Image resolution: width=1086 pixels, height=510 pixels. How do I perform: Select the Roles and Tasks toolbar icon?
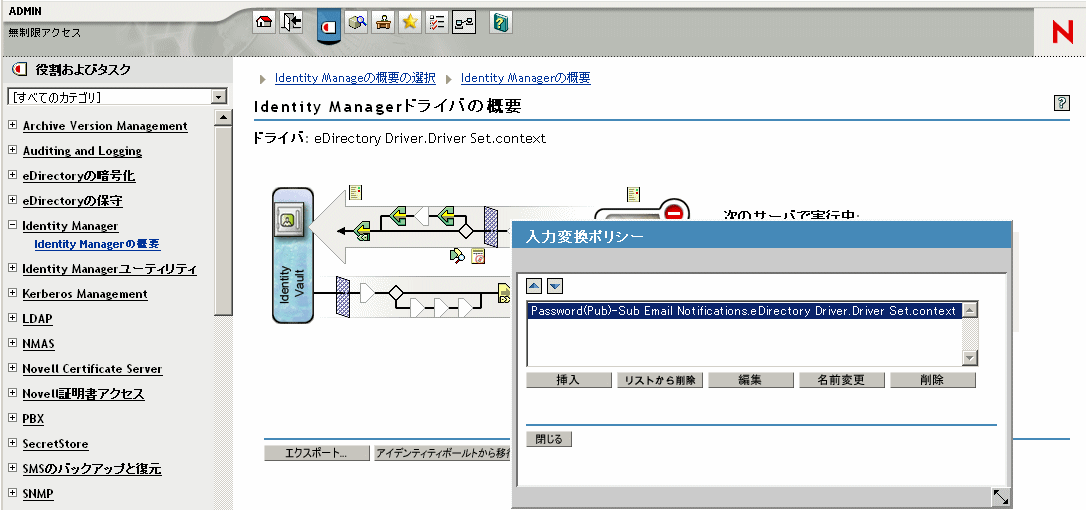click(x=329, y=25)
